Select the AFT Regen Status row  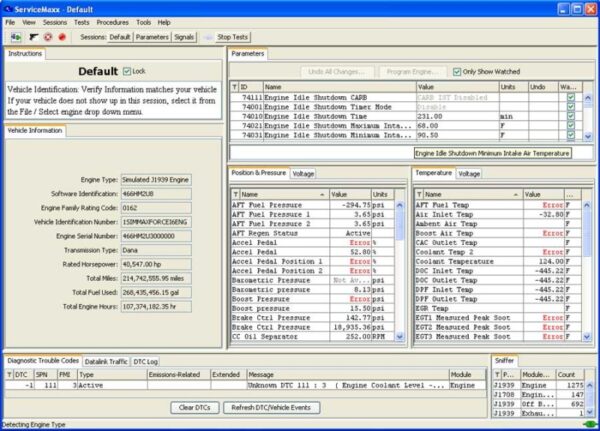pyautogui.click(x=312, y=233)
